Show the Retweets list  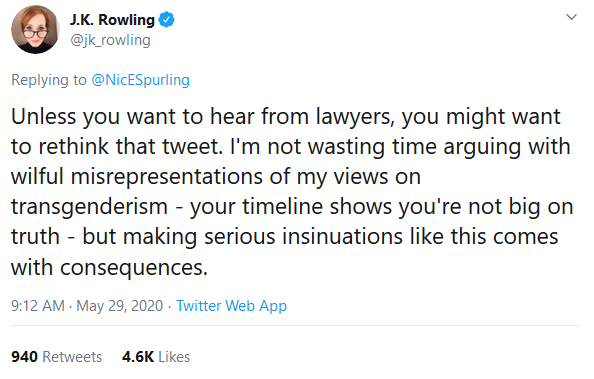pos(72,357)
